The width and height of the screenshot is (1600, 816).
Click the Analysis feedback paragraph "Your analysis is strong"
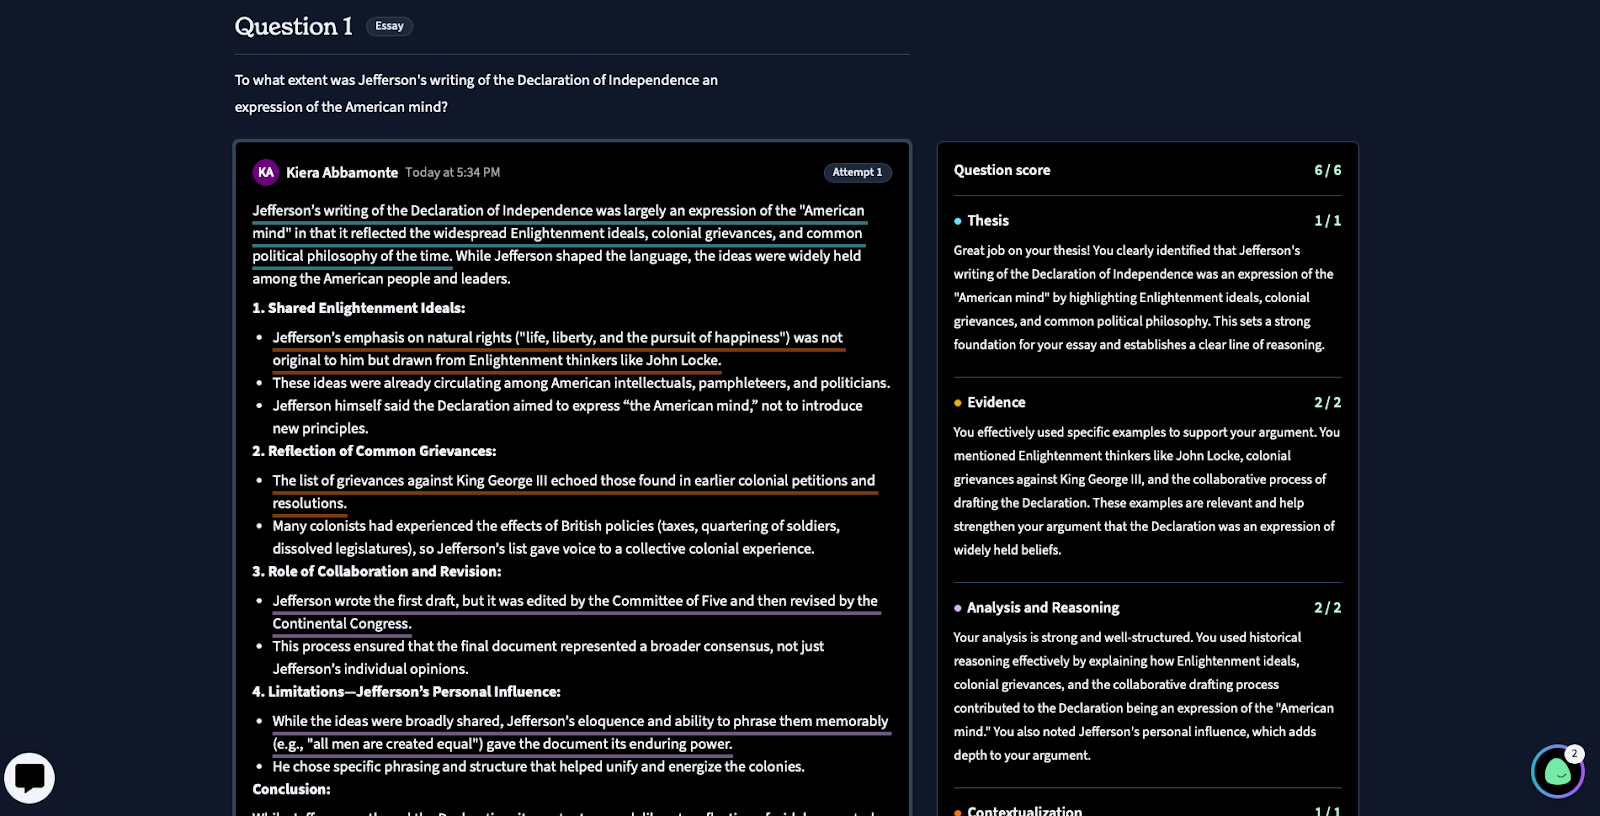[1143, 696]
